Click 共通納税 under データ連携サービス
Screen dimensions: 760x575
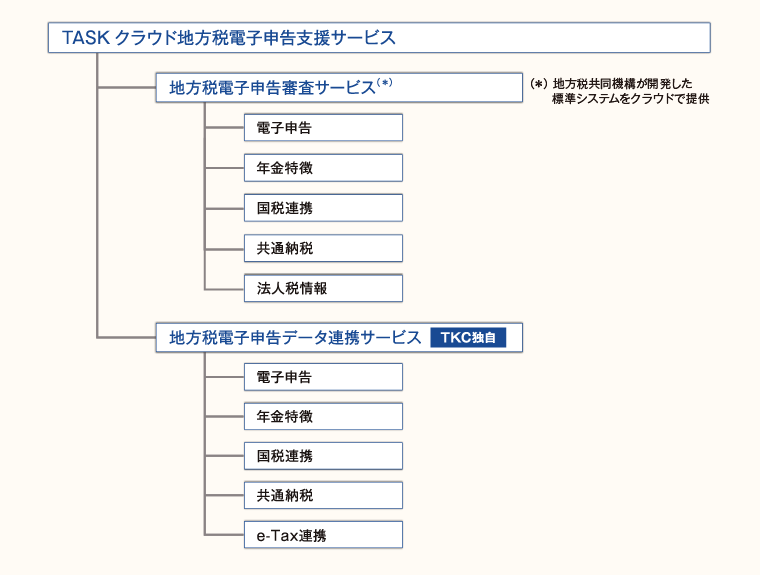[323, 495]
